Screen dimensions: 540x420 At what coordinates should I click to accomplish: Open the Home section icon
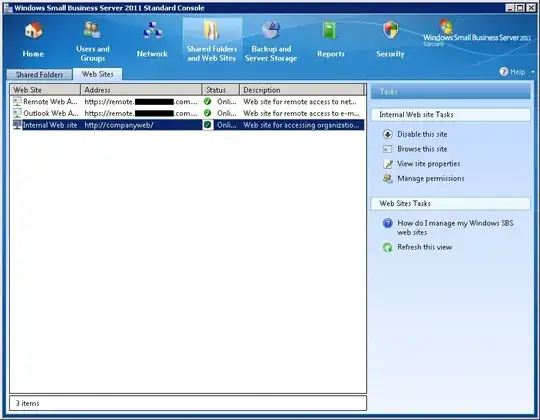click(x=33, y=30)
